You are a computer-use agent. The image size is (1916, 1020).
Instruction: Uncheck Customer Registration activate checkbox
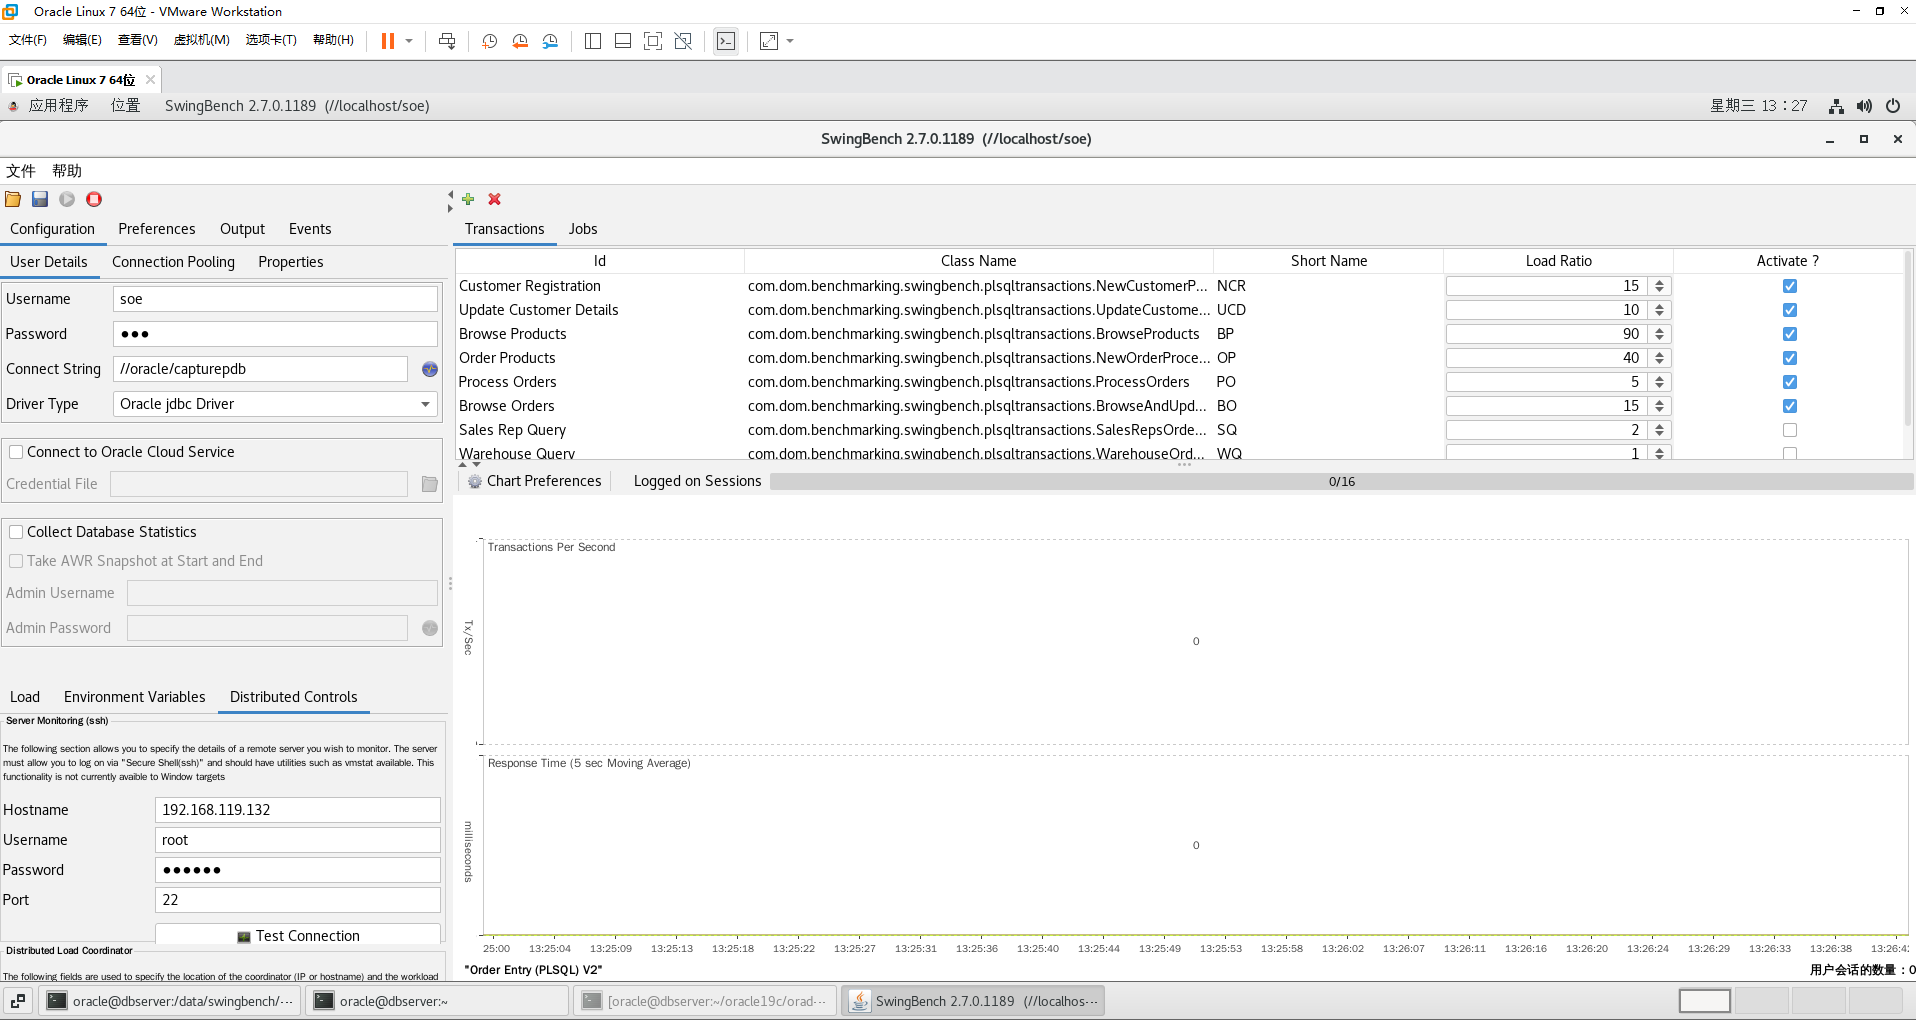point(1790,286)
